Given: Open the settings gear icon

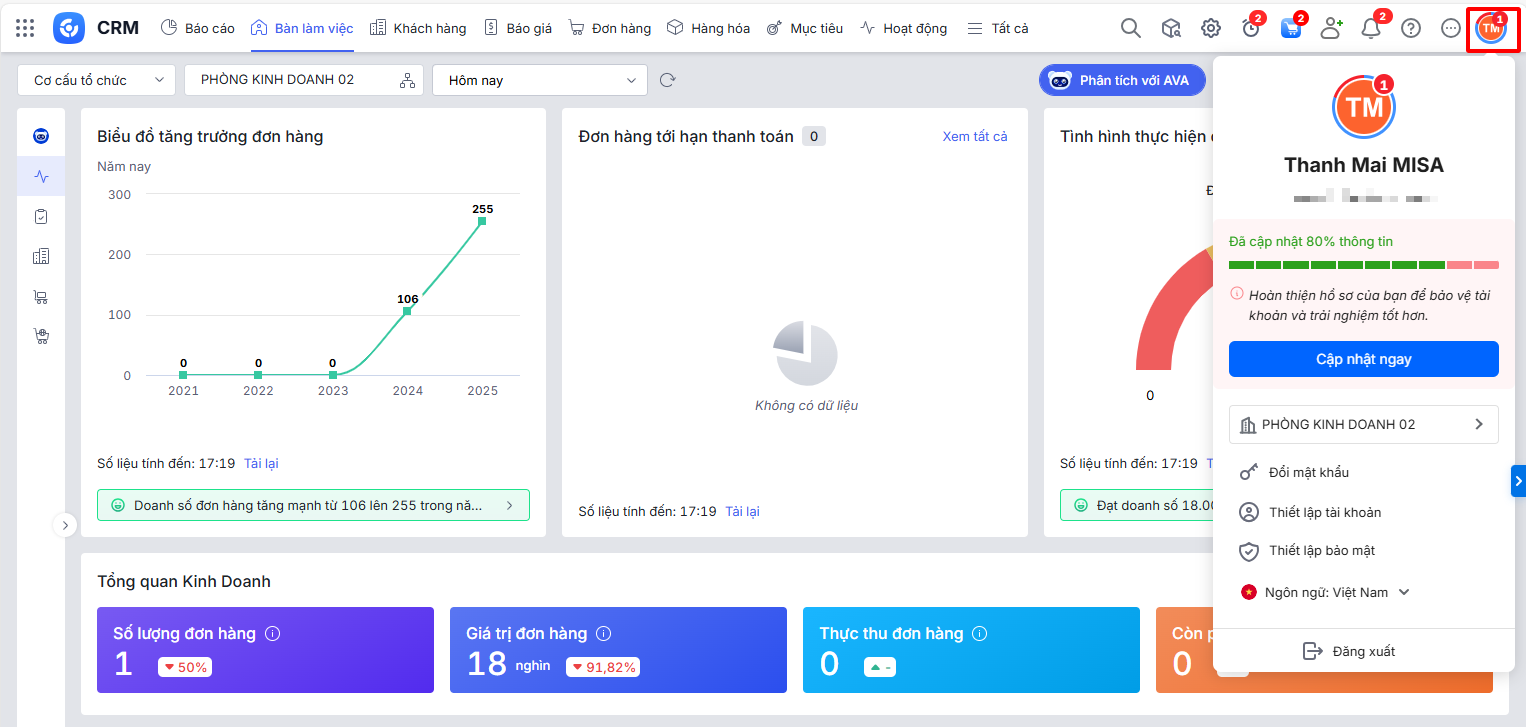Looking at the screenshot, I should click(x=1210, y=28).
